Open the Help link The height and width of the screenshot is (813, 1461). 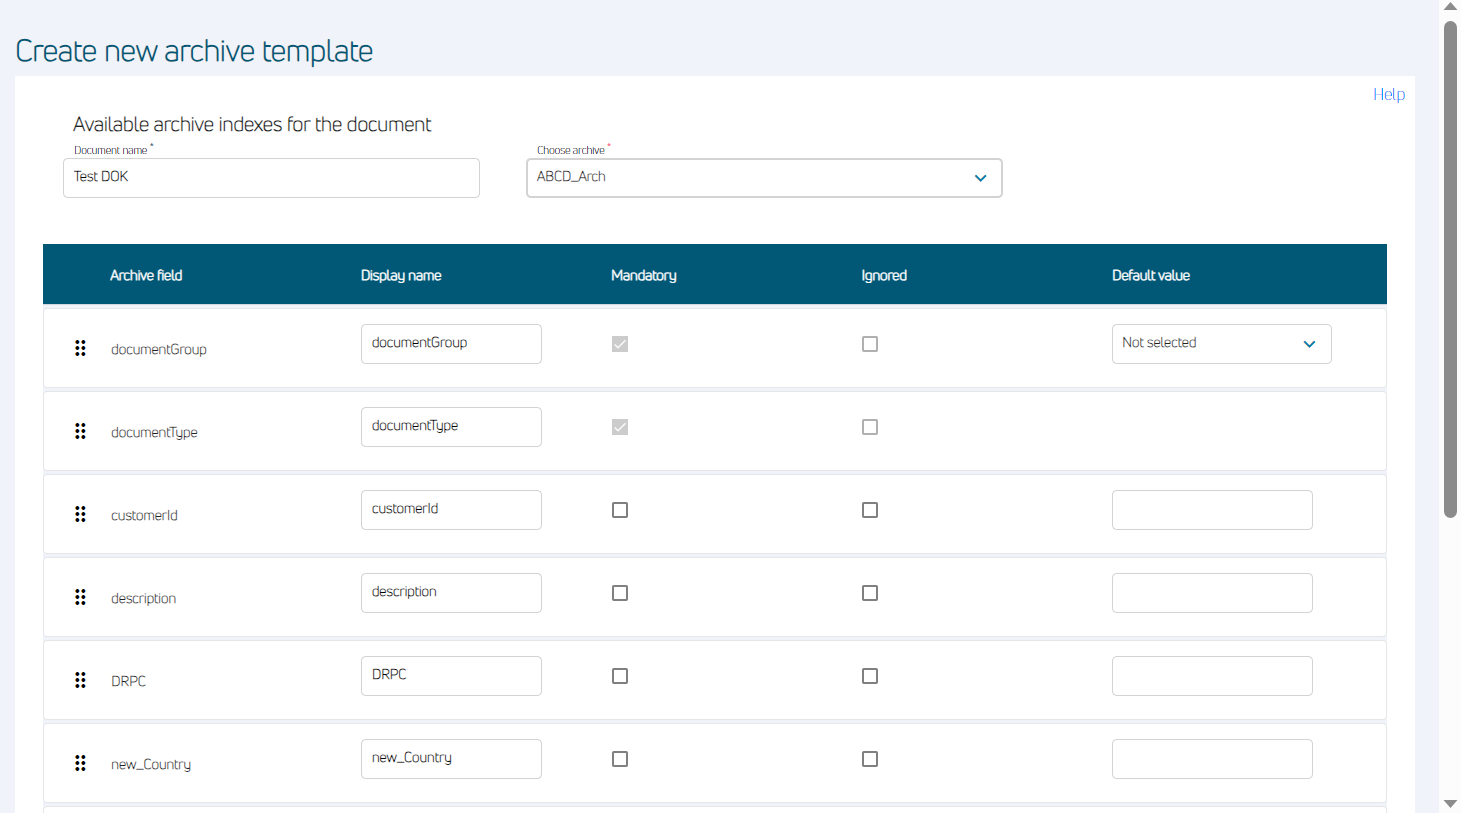[1388, 94]
